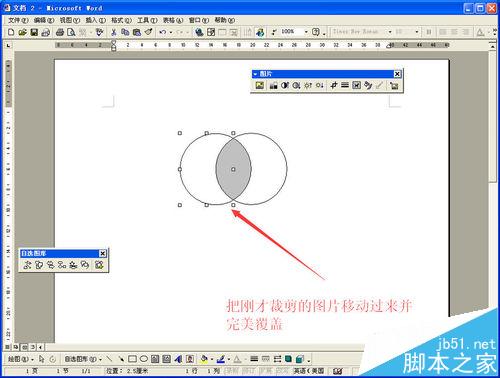Viewport: 500px width, 378px height.
Task: Close the AutoShapes floating toolbar
Action: 103,254
